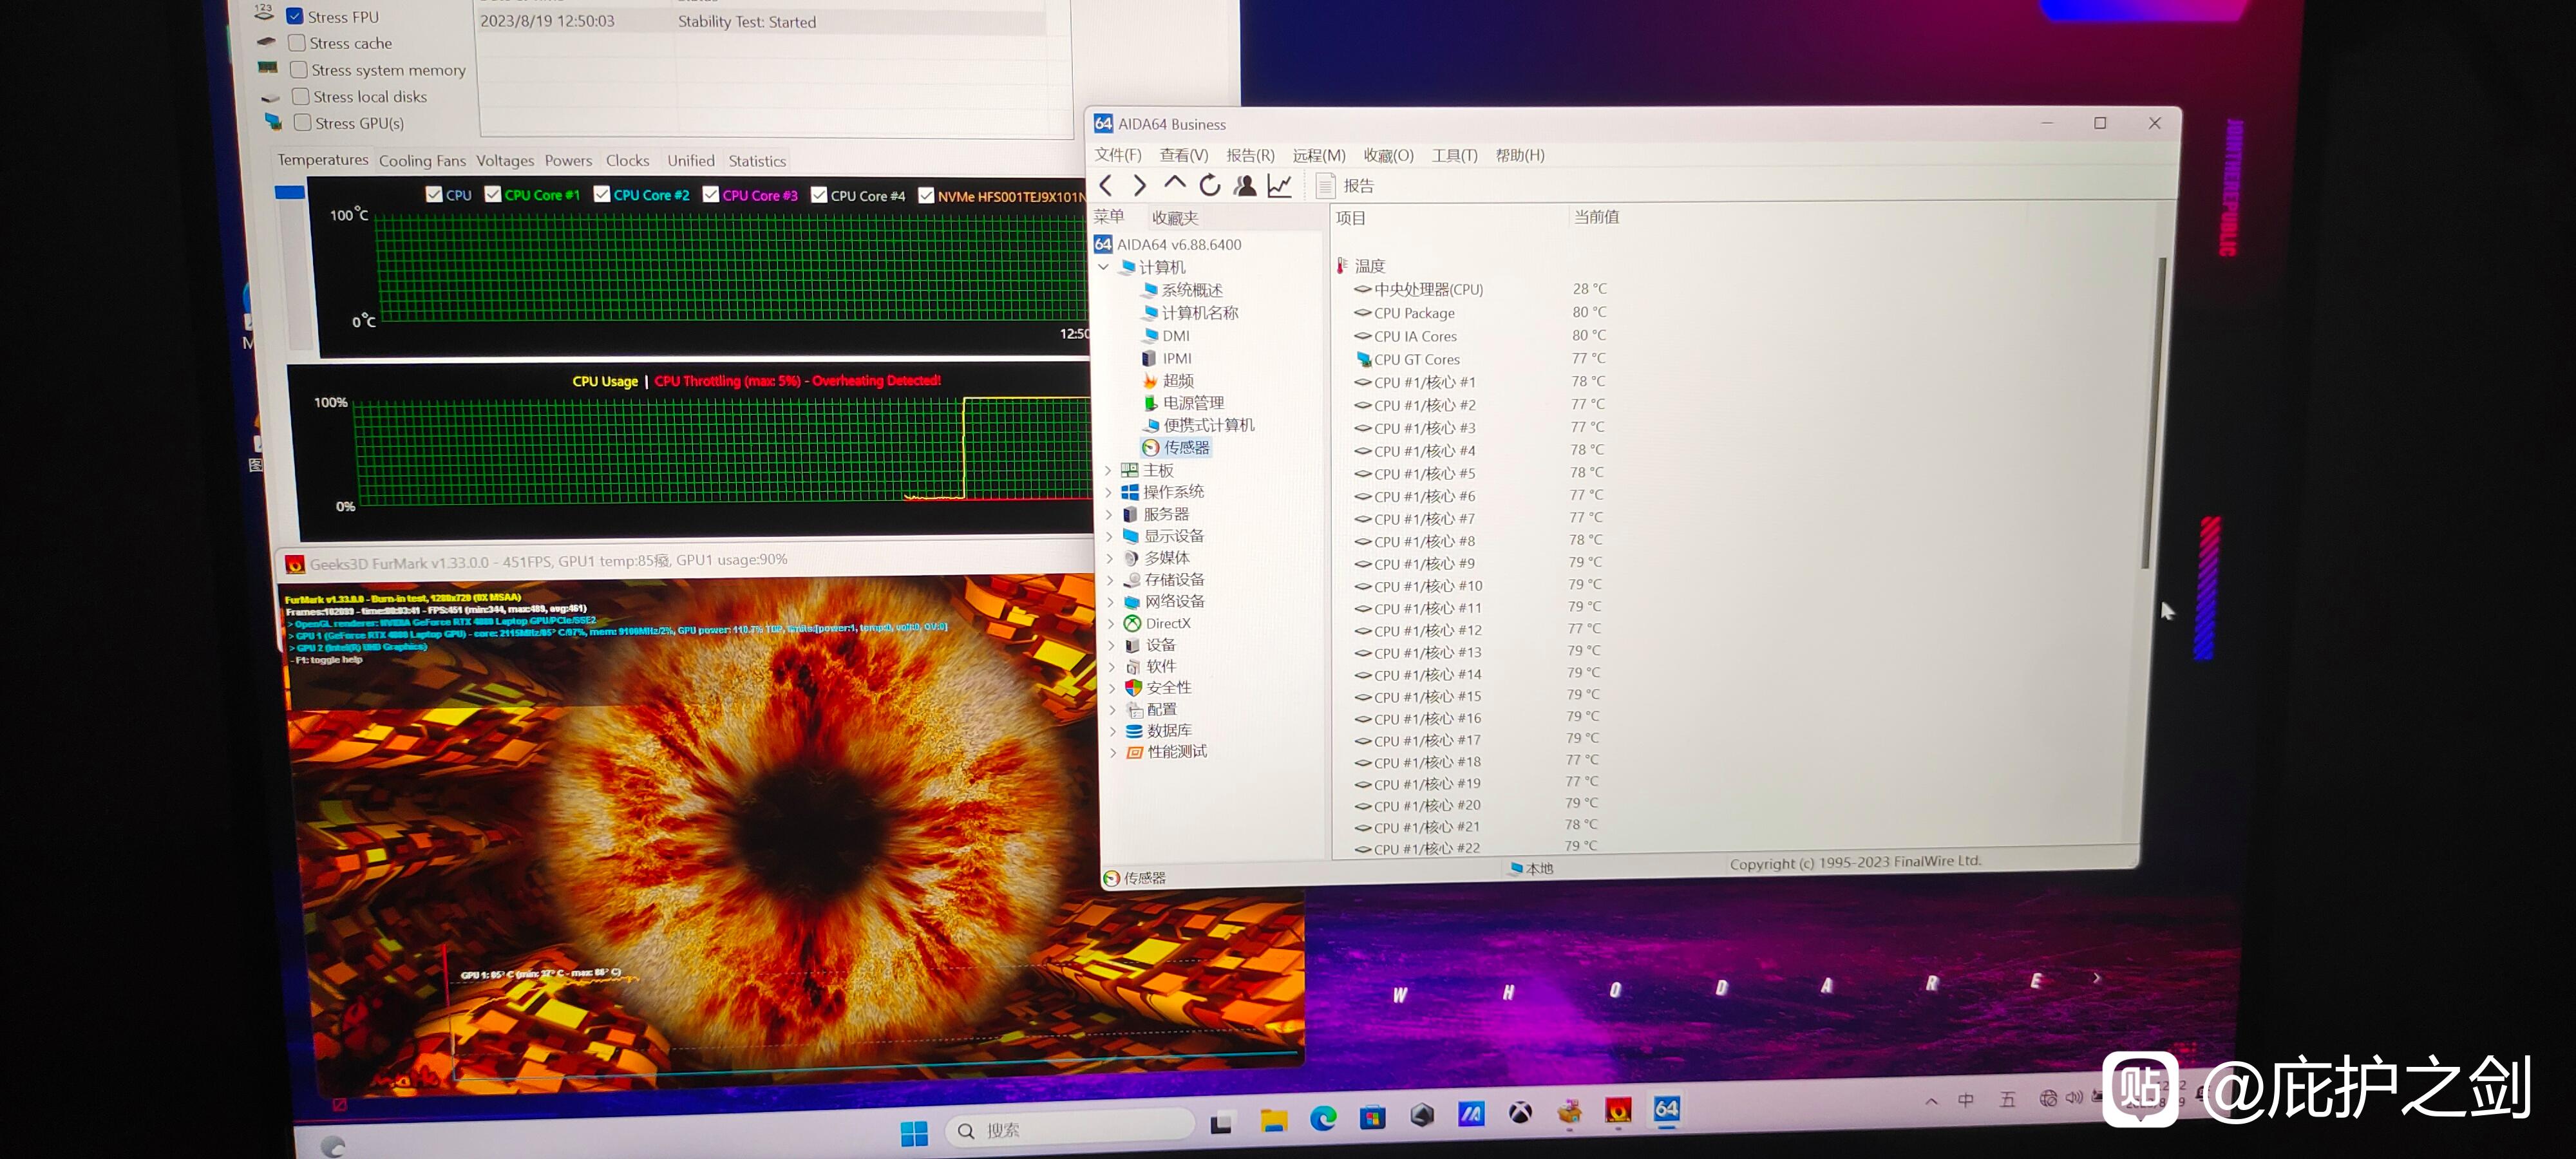Image resolution: width=2576 pixels, height=1159 pixels.
Task: Open 文件(F) menu in AIDA64
Action: (x=1117, y=155)
